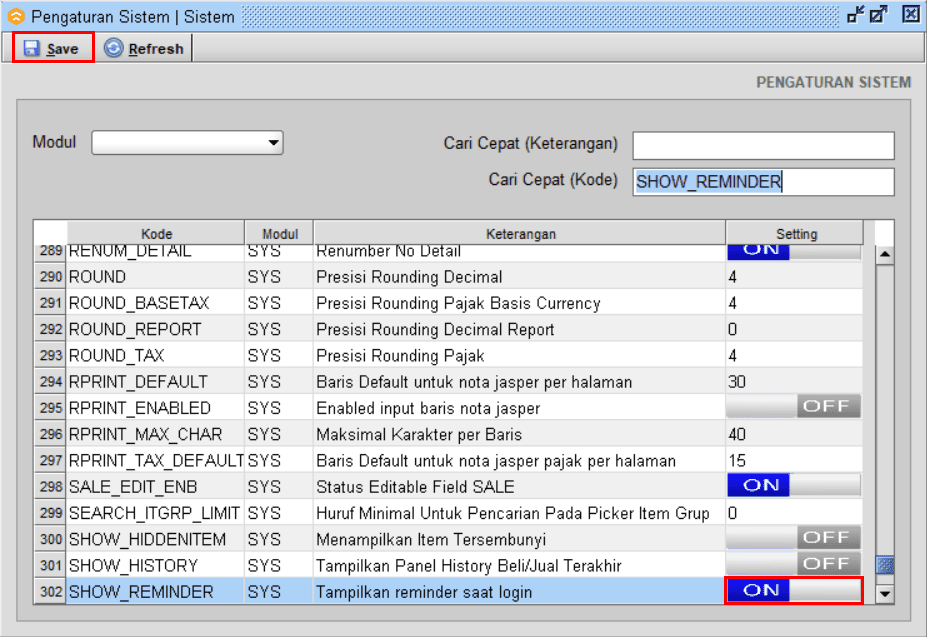The height and width of the screenshot is (637, 927).
Task: Click the minimize-to-dock window icon
Action: (x=855, y=14)
